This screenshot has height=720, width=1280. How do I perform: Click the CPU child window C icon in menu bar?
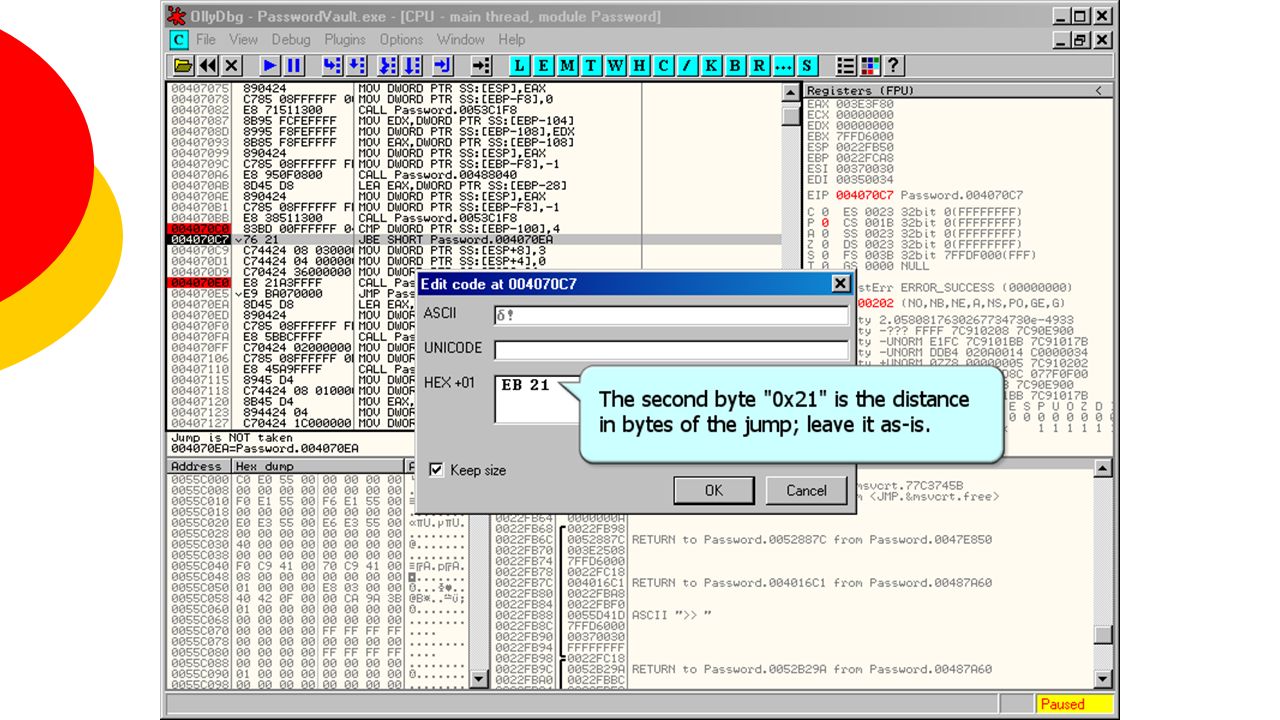pyautogui.click(x=178, y=40)
